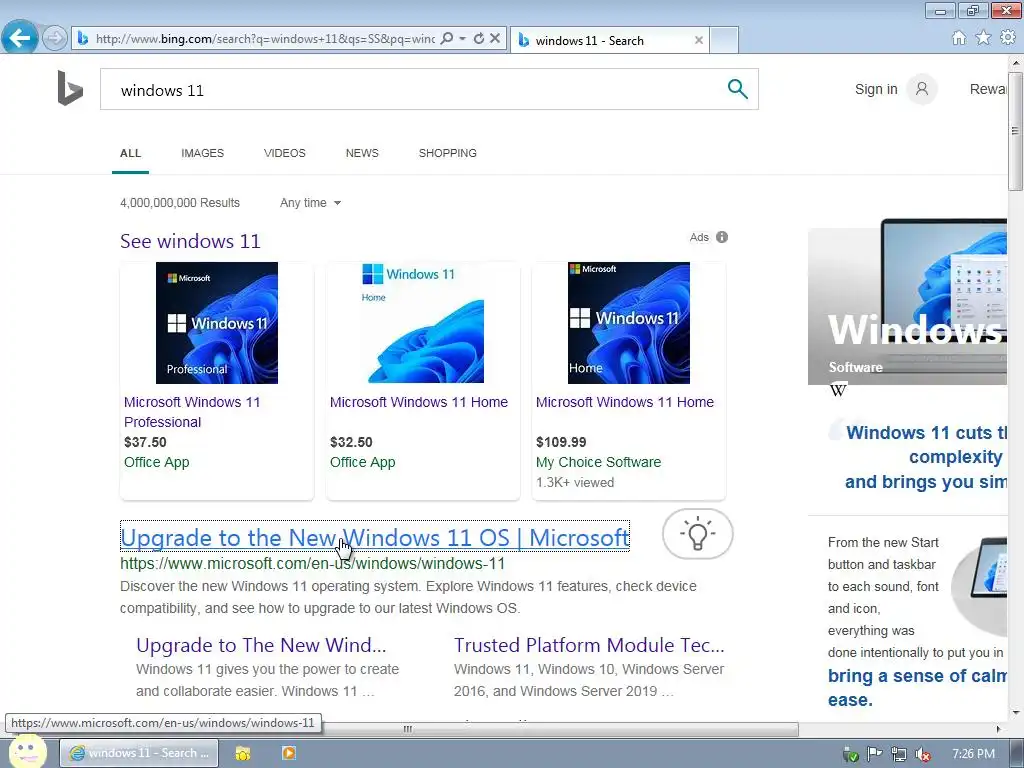Click 'Office App' seller under $32.50
The height and width of the screenshot is (768, 1024).
[362, 462]
